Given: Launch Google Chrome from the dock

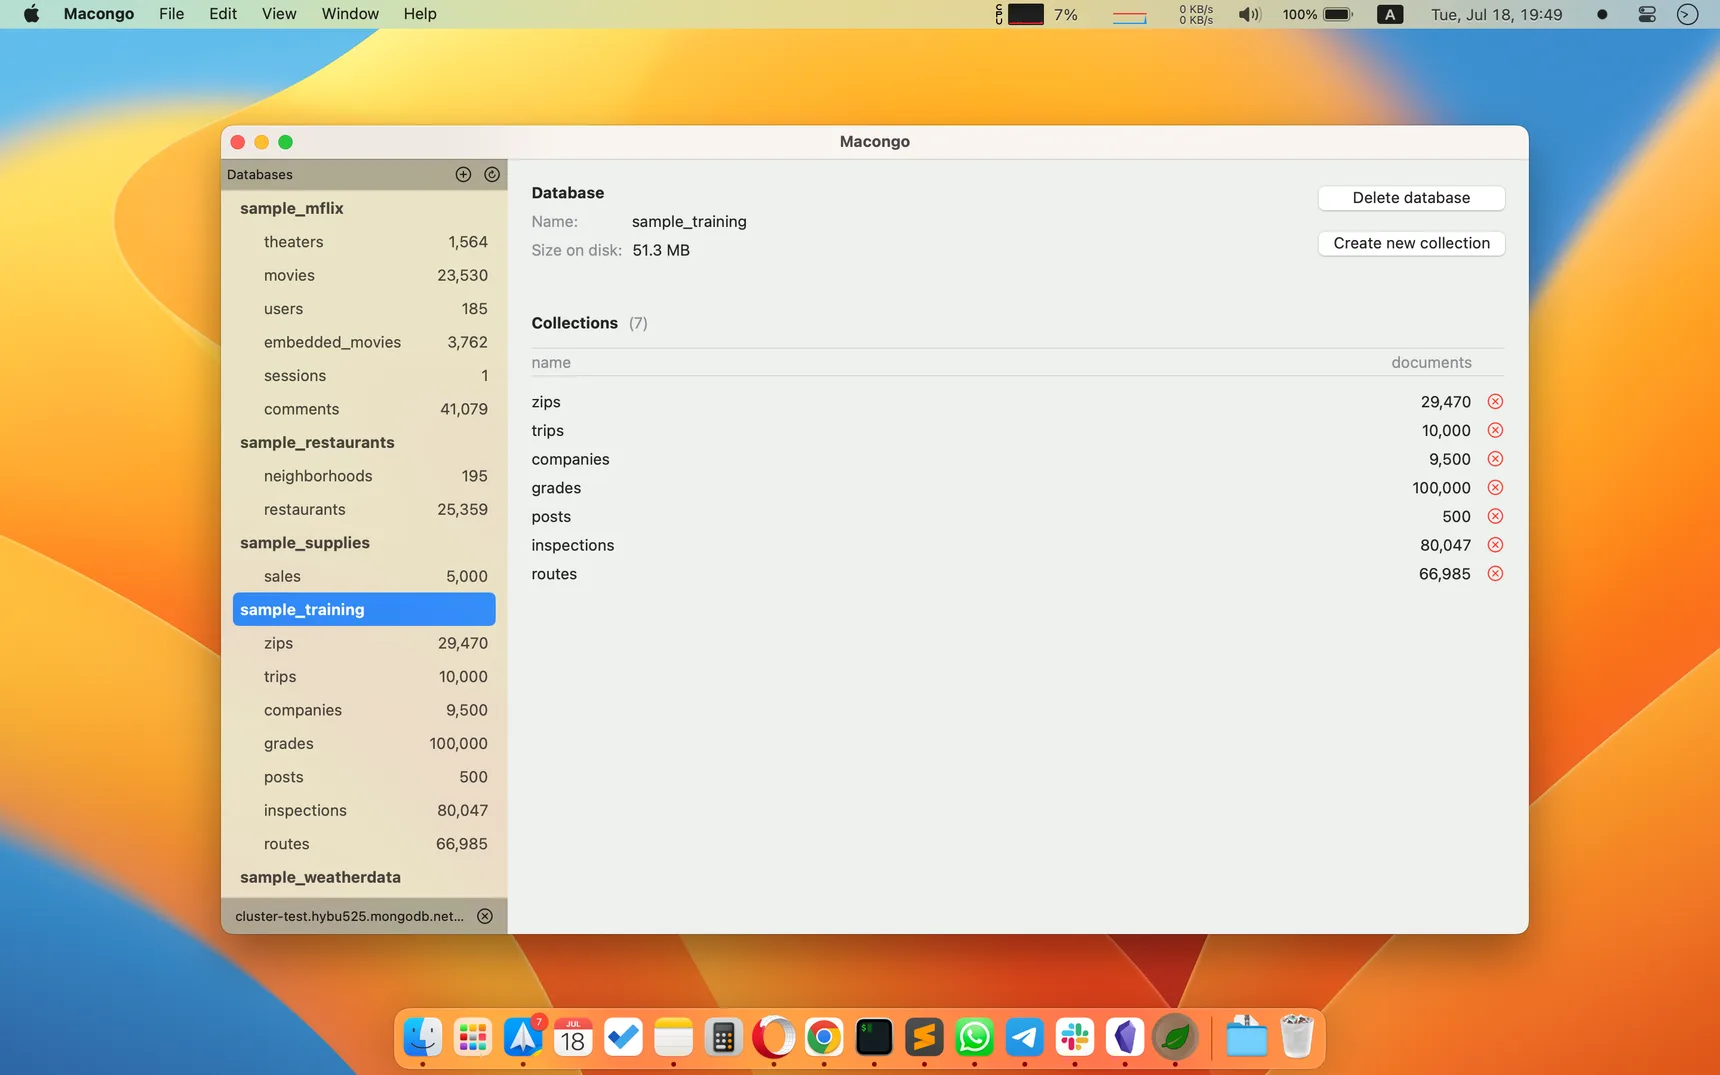Looking at the screenshot, I should [x=824, y=1037].
